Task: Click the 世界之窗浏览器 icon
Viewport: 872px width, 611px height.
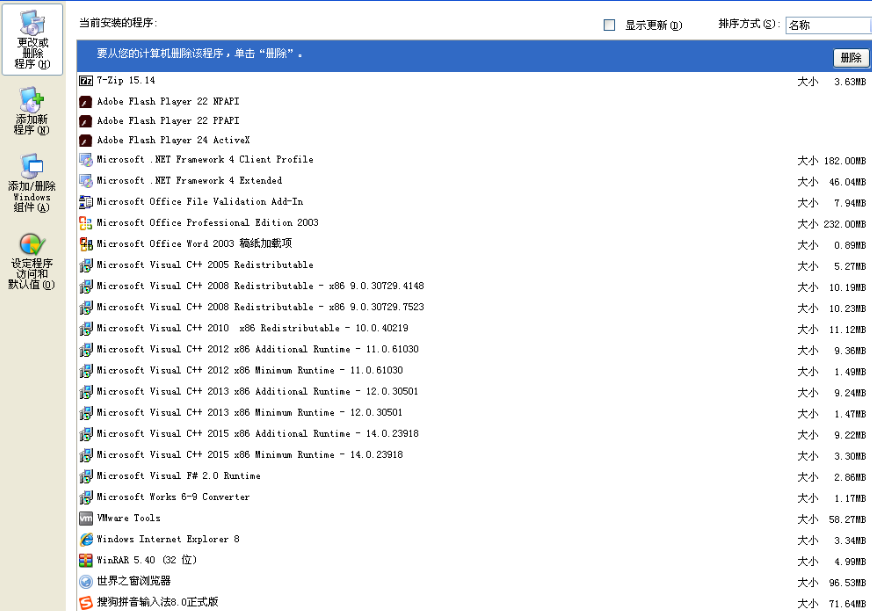Action: click(86, 582)
